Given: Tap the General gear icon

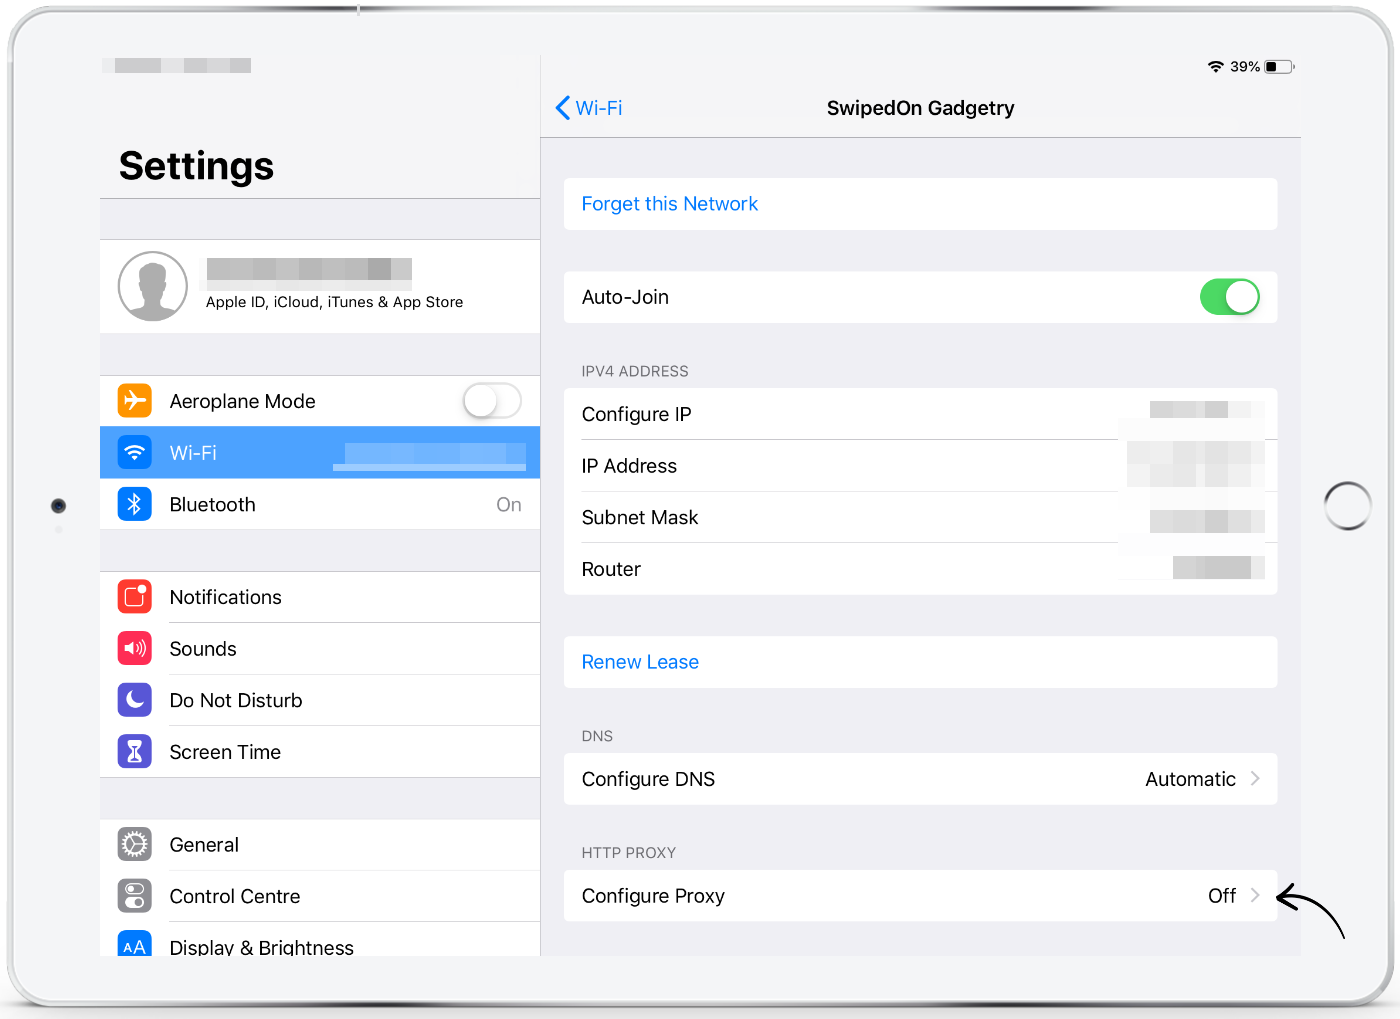Looking at the screenshot, I should [135, 844].
